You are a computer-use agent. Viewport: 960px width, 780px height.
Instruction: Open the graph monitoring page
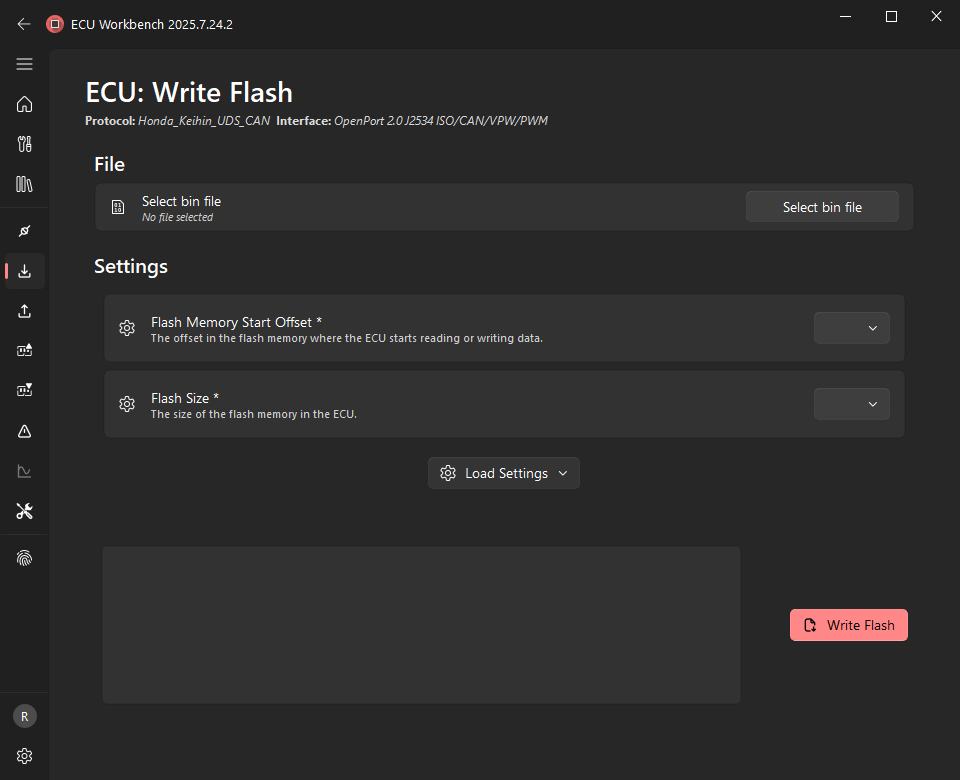click(x=24, y=471)
